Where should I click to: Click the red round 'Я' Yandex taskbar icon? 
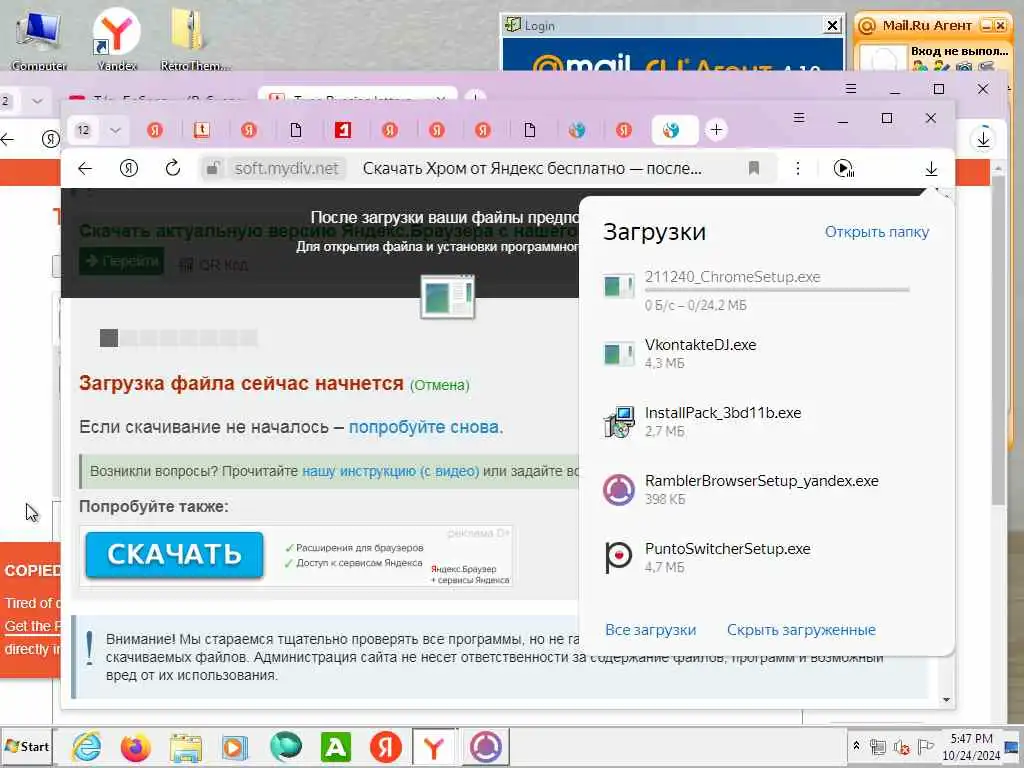(x=385, y=747)
